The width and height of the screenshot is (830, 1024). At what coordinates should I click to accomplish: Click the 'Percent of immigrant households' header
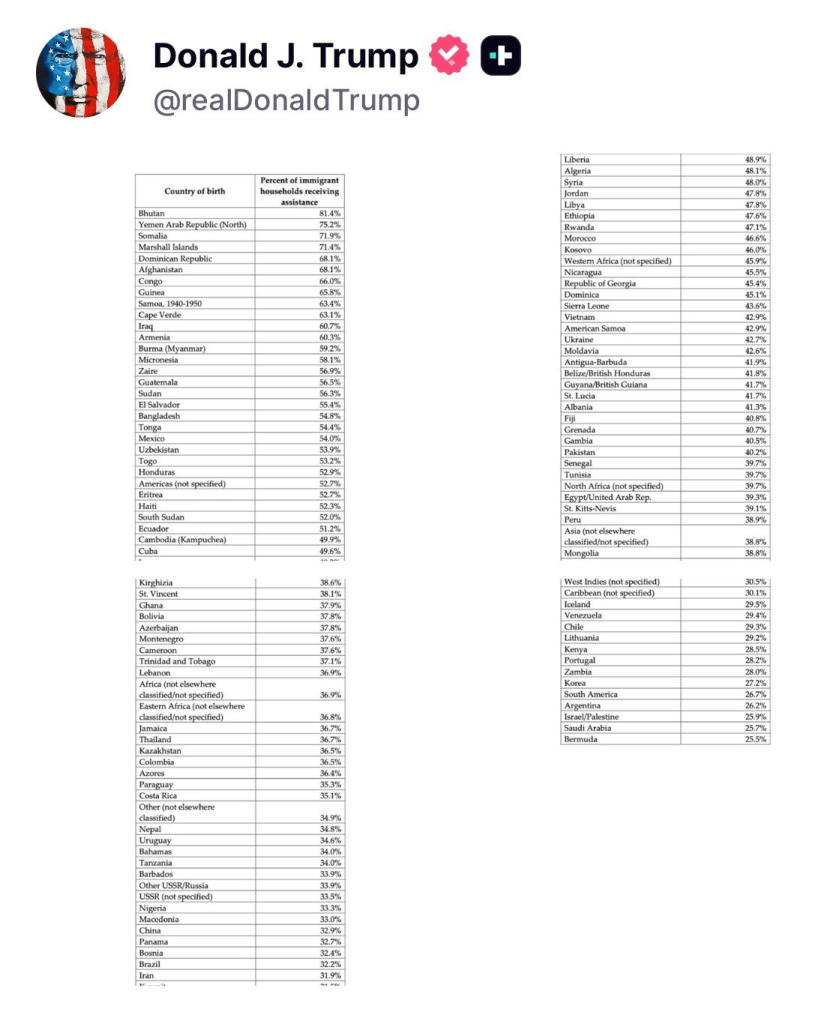click(299, 191)
